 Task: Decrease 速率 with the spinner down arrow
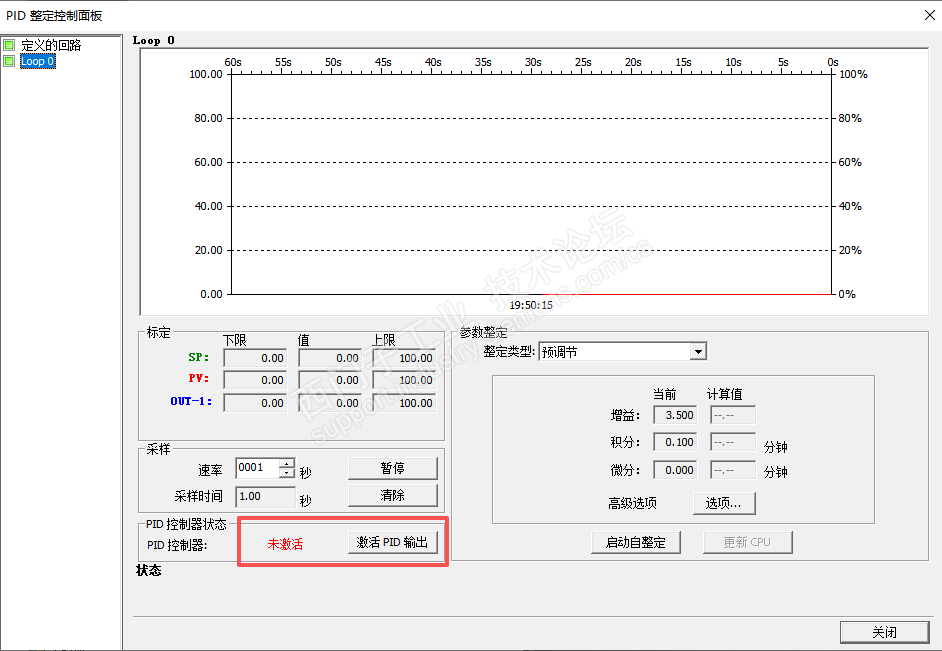point(287,473)
